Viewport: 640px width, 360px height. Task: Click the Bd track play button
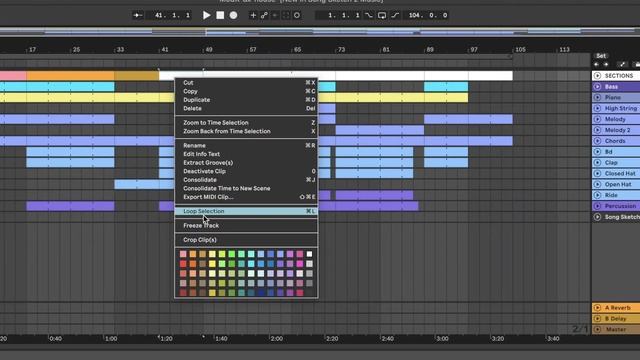[598, 151]
